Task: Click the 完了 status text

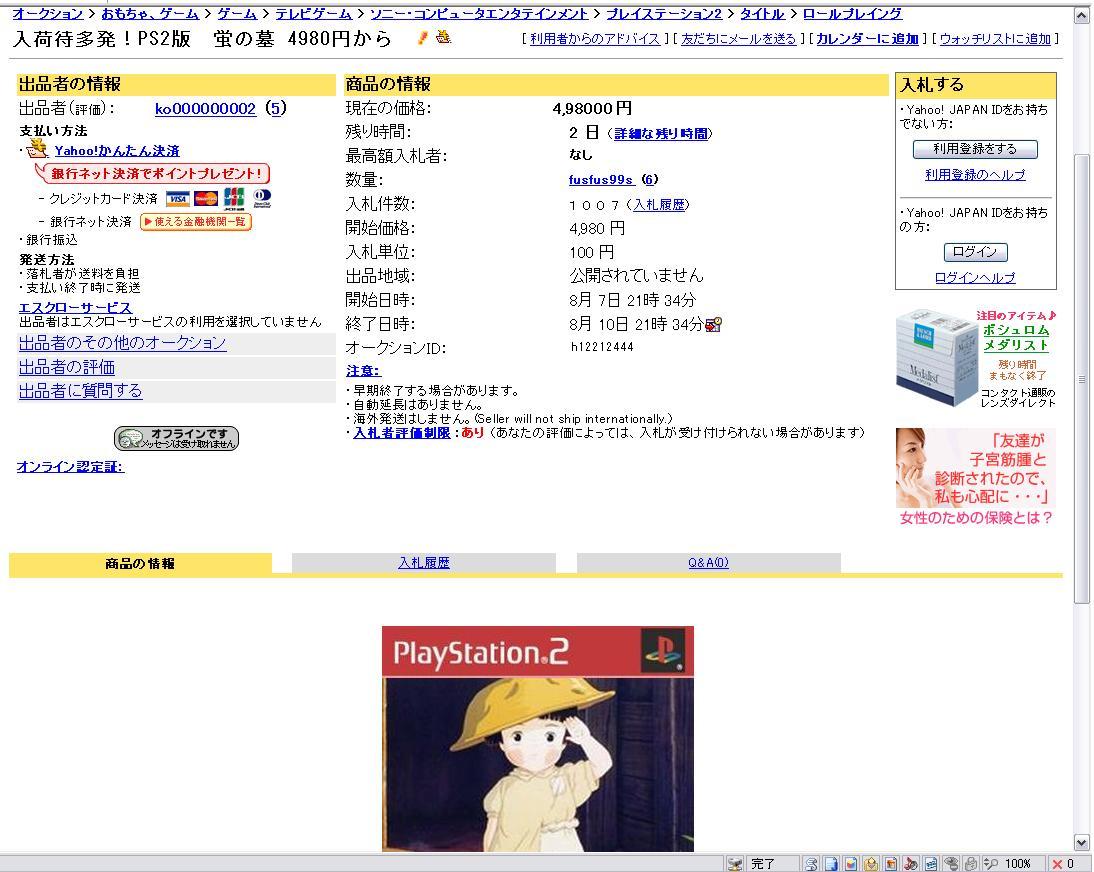Action: point(763,864)
